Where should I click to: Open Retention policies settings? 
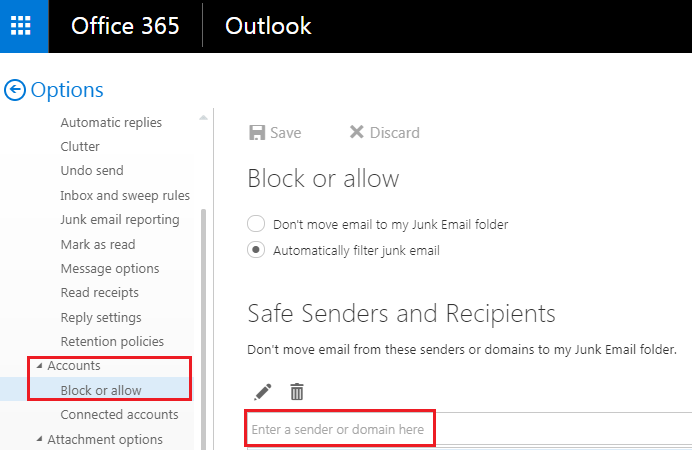[x=110, y=341]
